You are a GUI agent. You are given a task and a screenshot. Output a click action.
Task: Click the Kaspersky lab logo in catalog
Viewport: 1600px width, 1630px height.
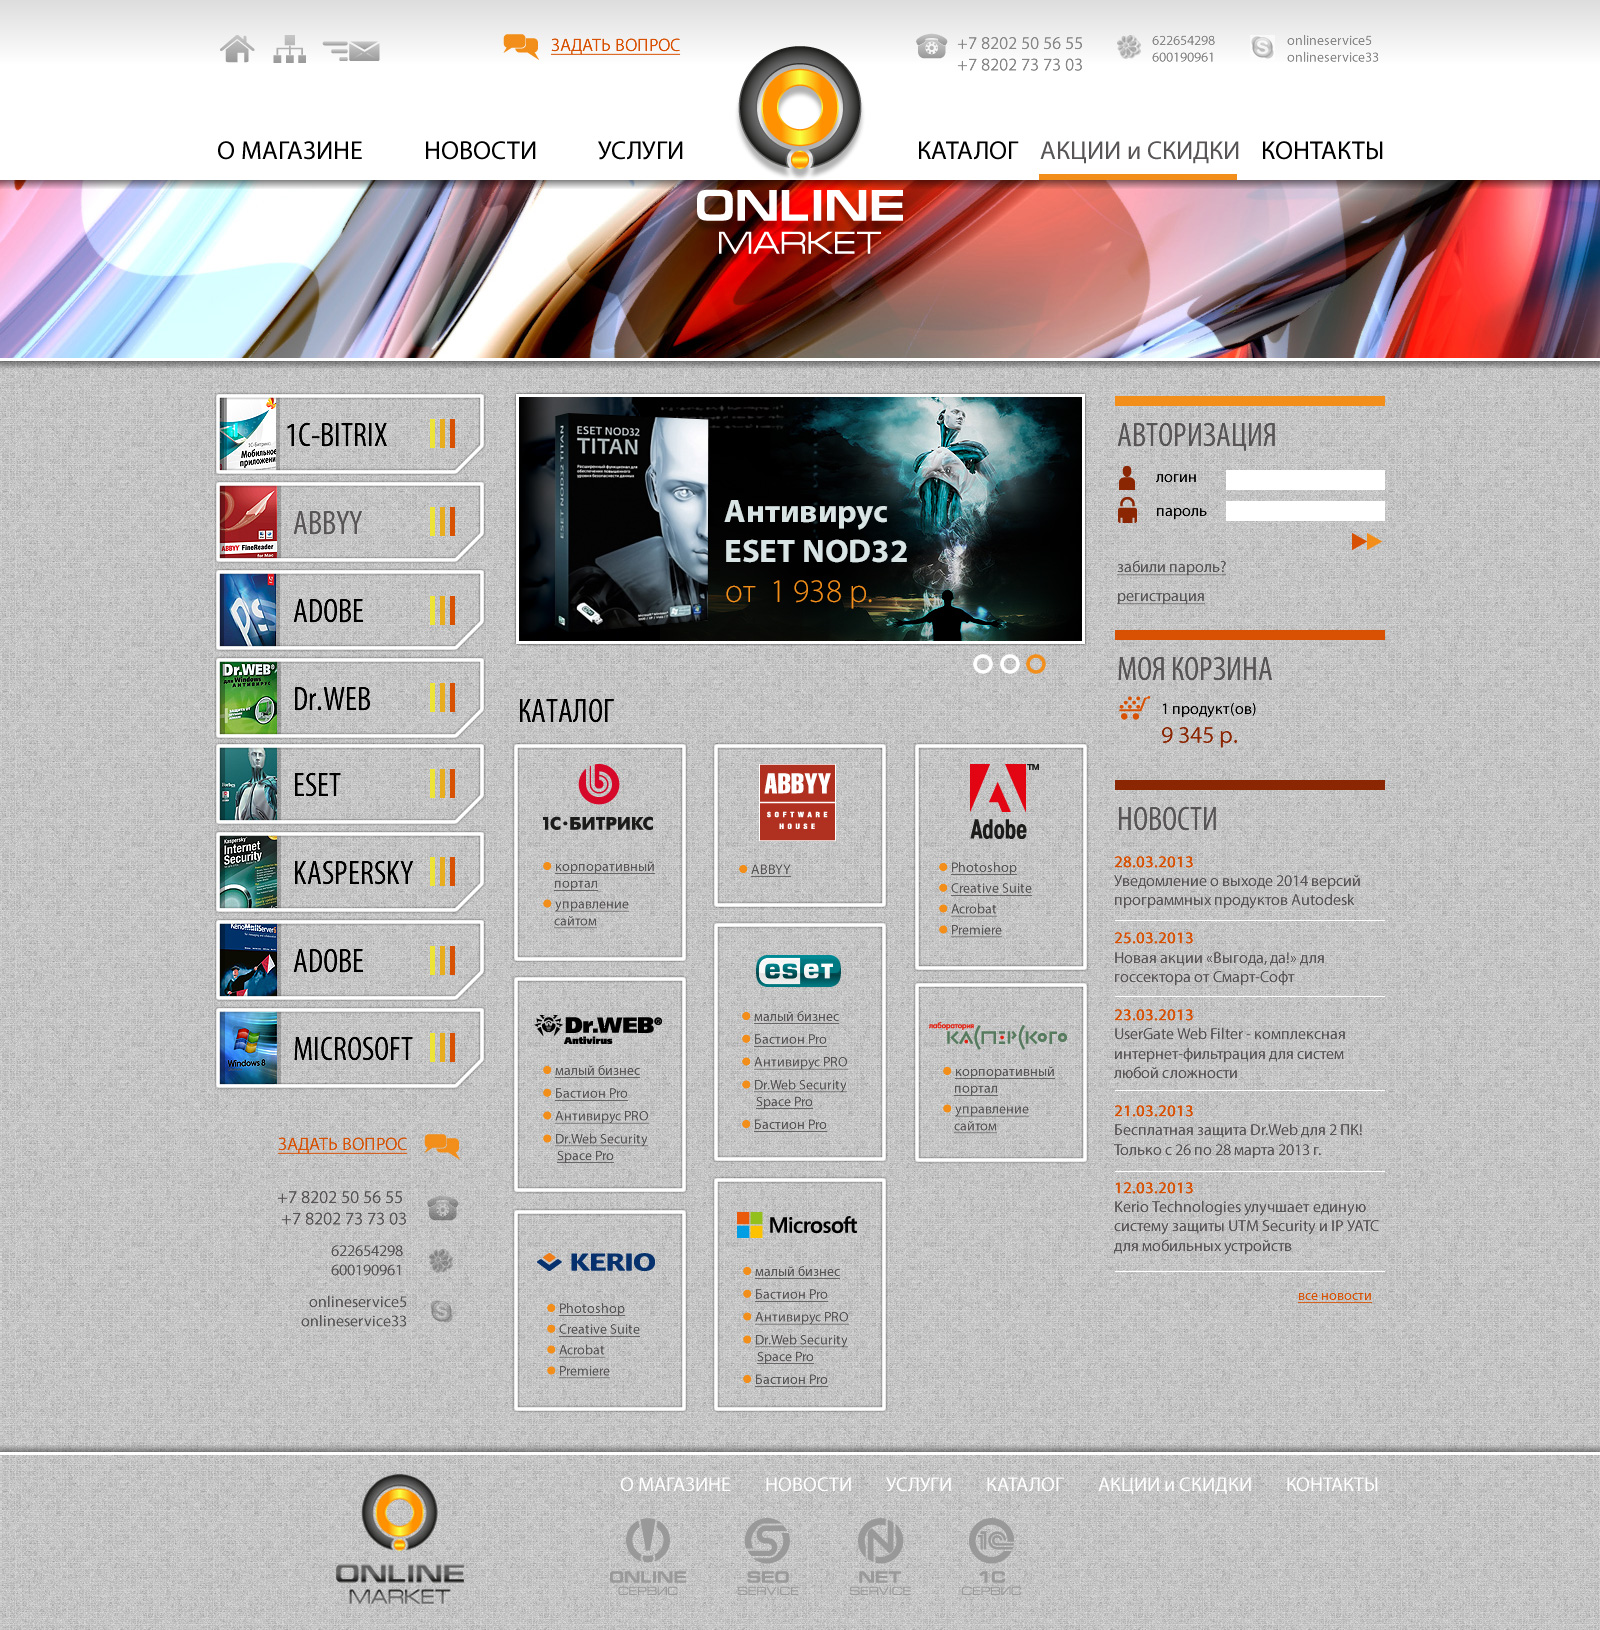(x=998, y=1035)
